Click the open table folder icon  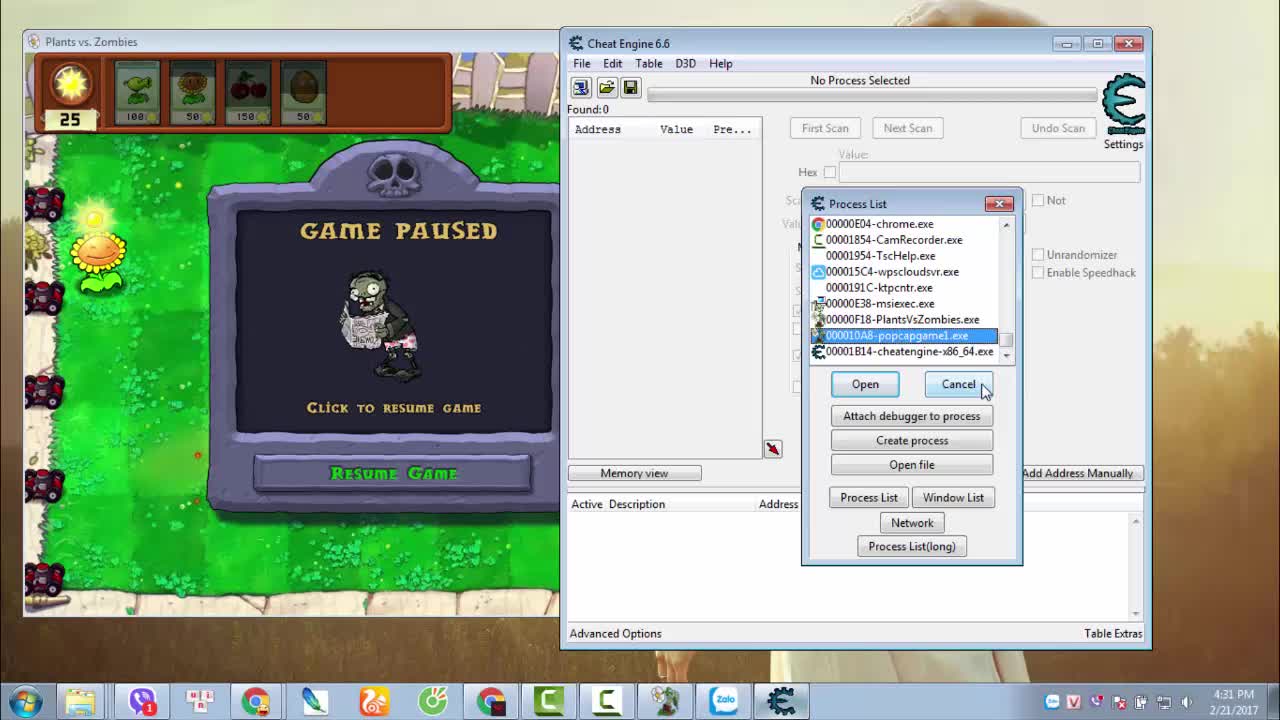click(606, 88)
